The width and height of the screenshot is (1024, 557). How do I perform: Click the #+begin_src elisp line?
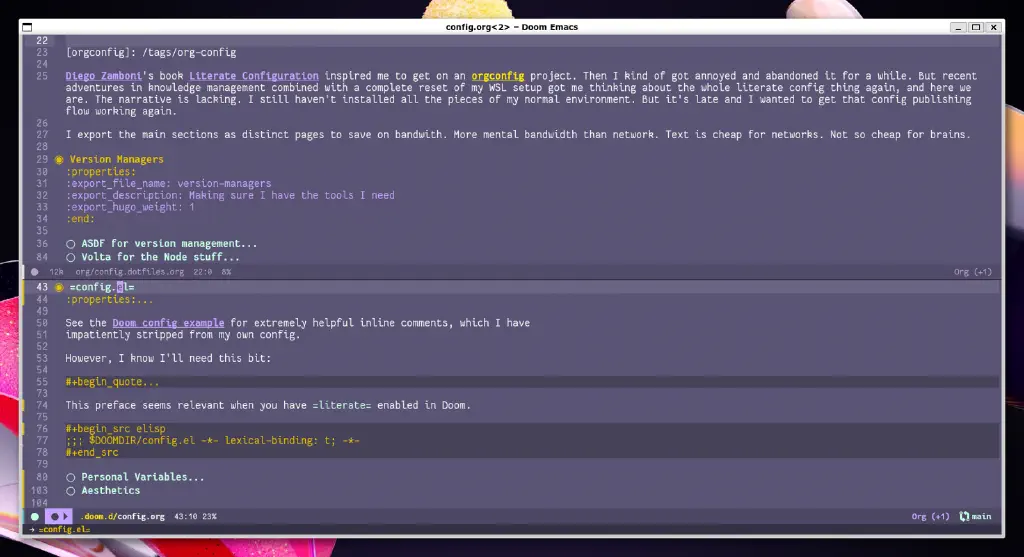[115, 429]
